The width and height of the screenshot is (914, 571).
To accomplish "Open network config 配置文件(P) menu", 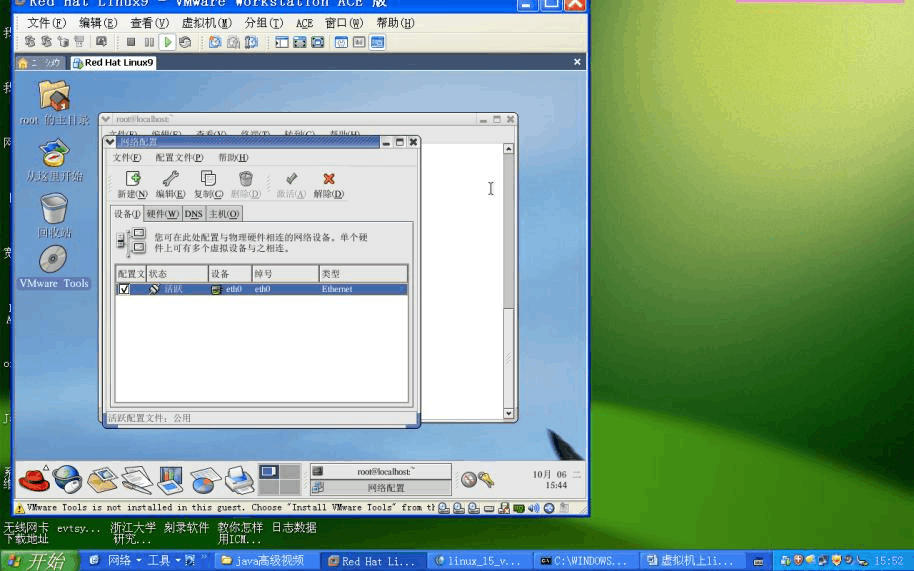I will pyautogui.click(x=179, y=157).
